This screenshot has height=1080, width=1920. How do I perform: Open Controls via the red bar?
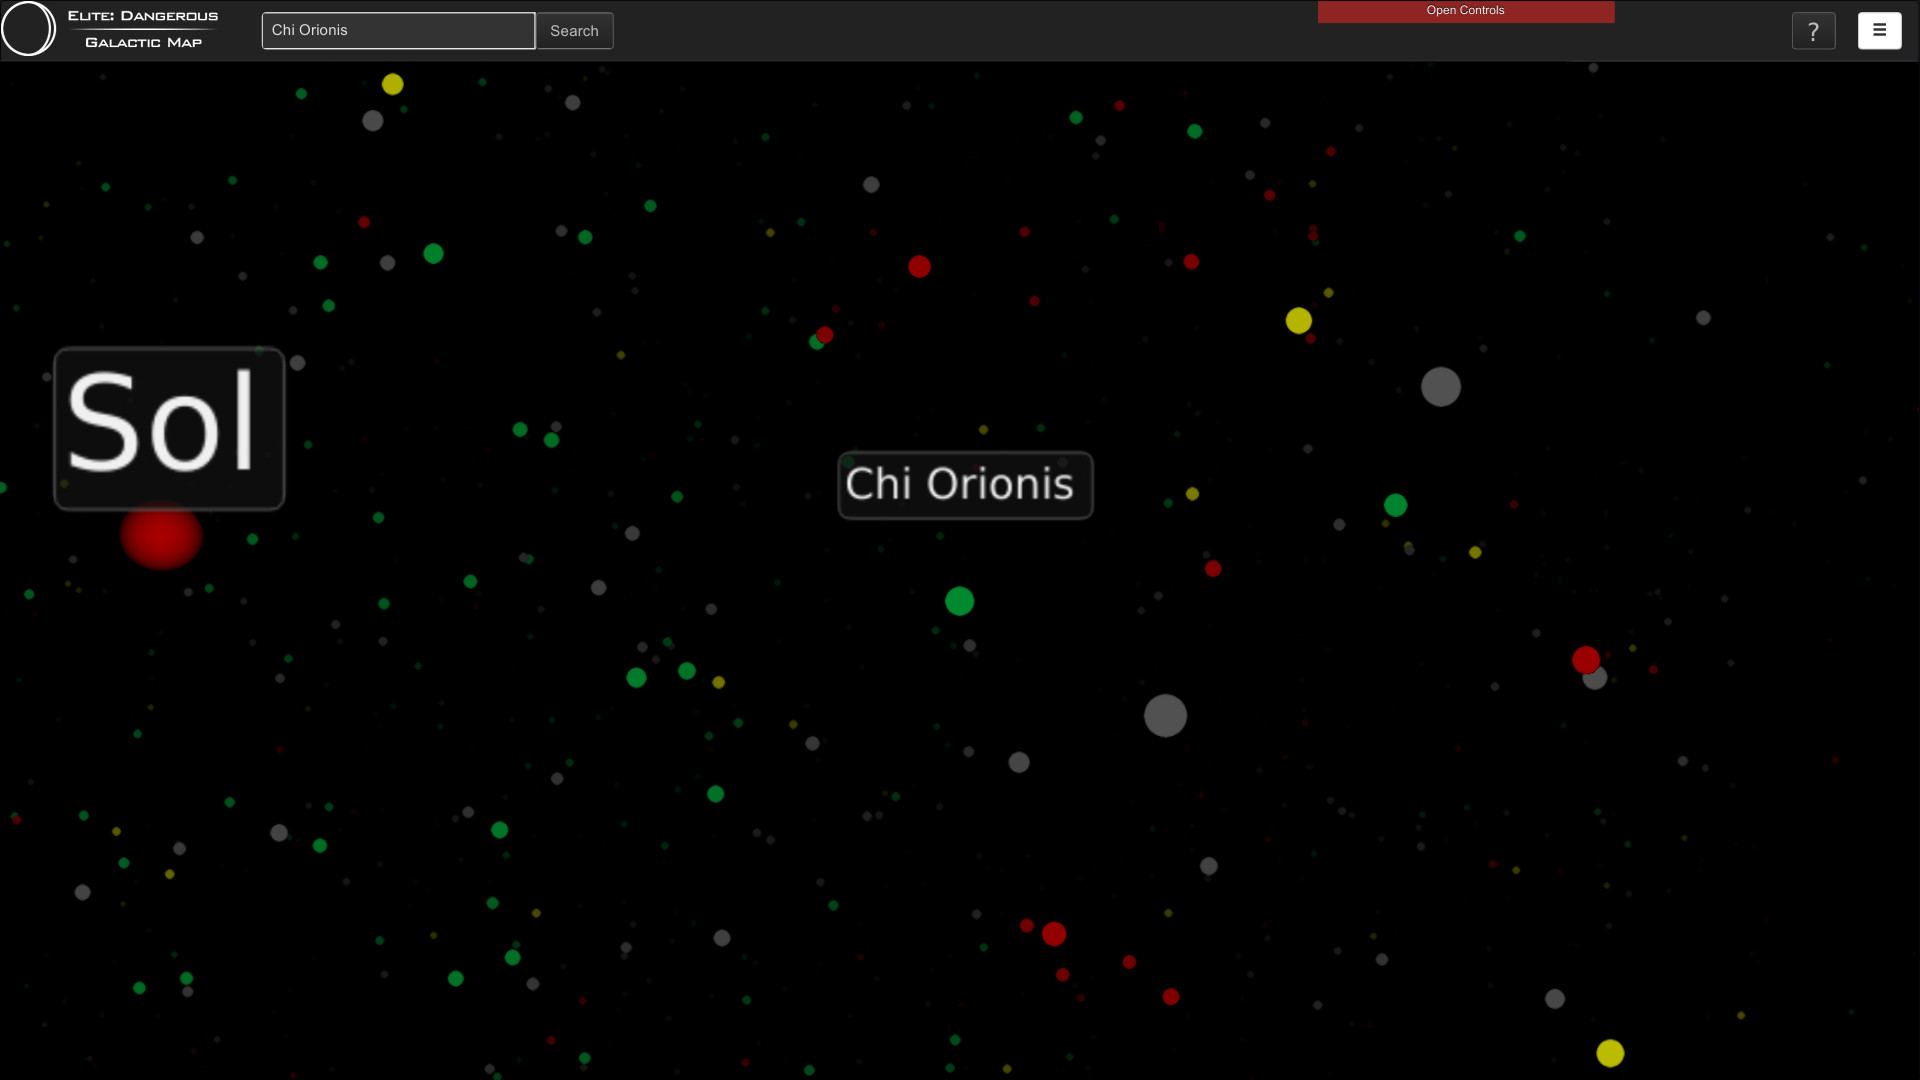[x=1465, y=11]
